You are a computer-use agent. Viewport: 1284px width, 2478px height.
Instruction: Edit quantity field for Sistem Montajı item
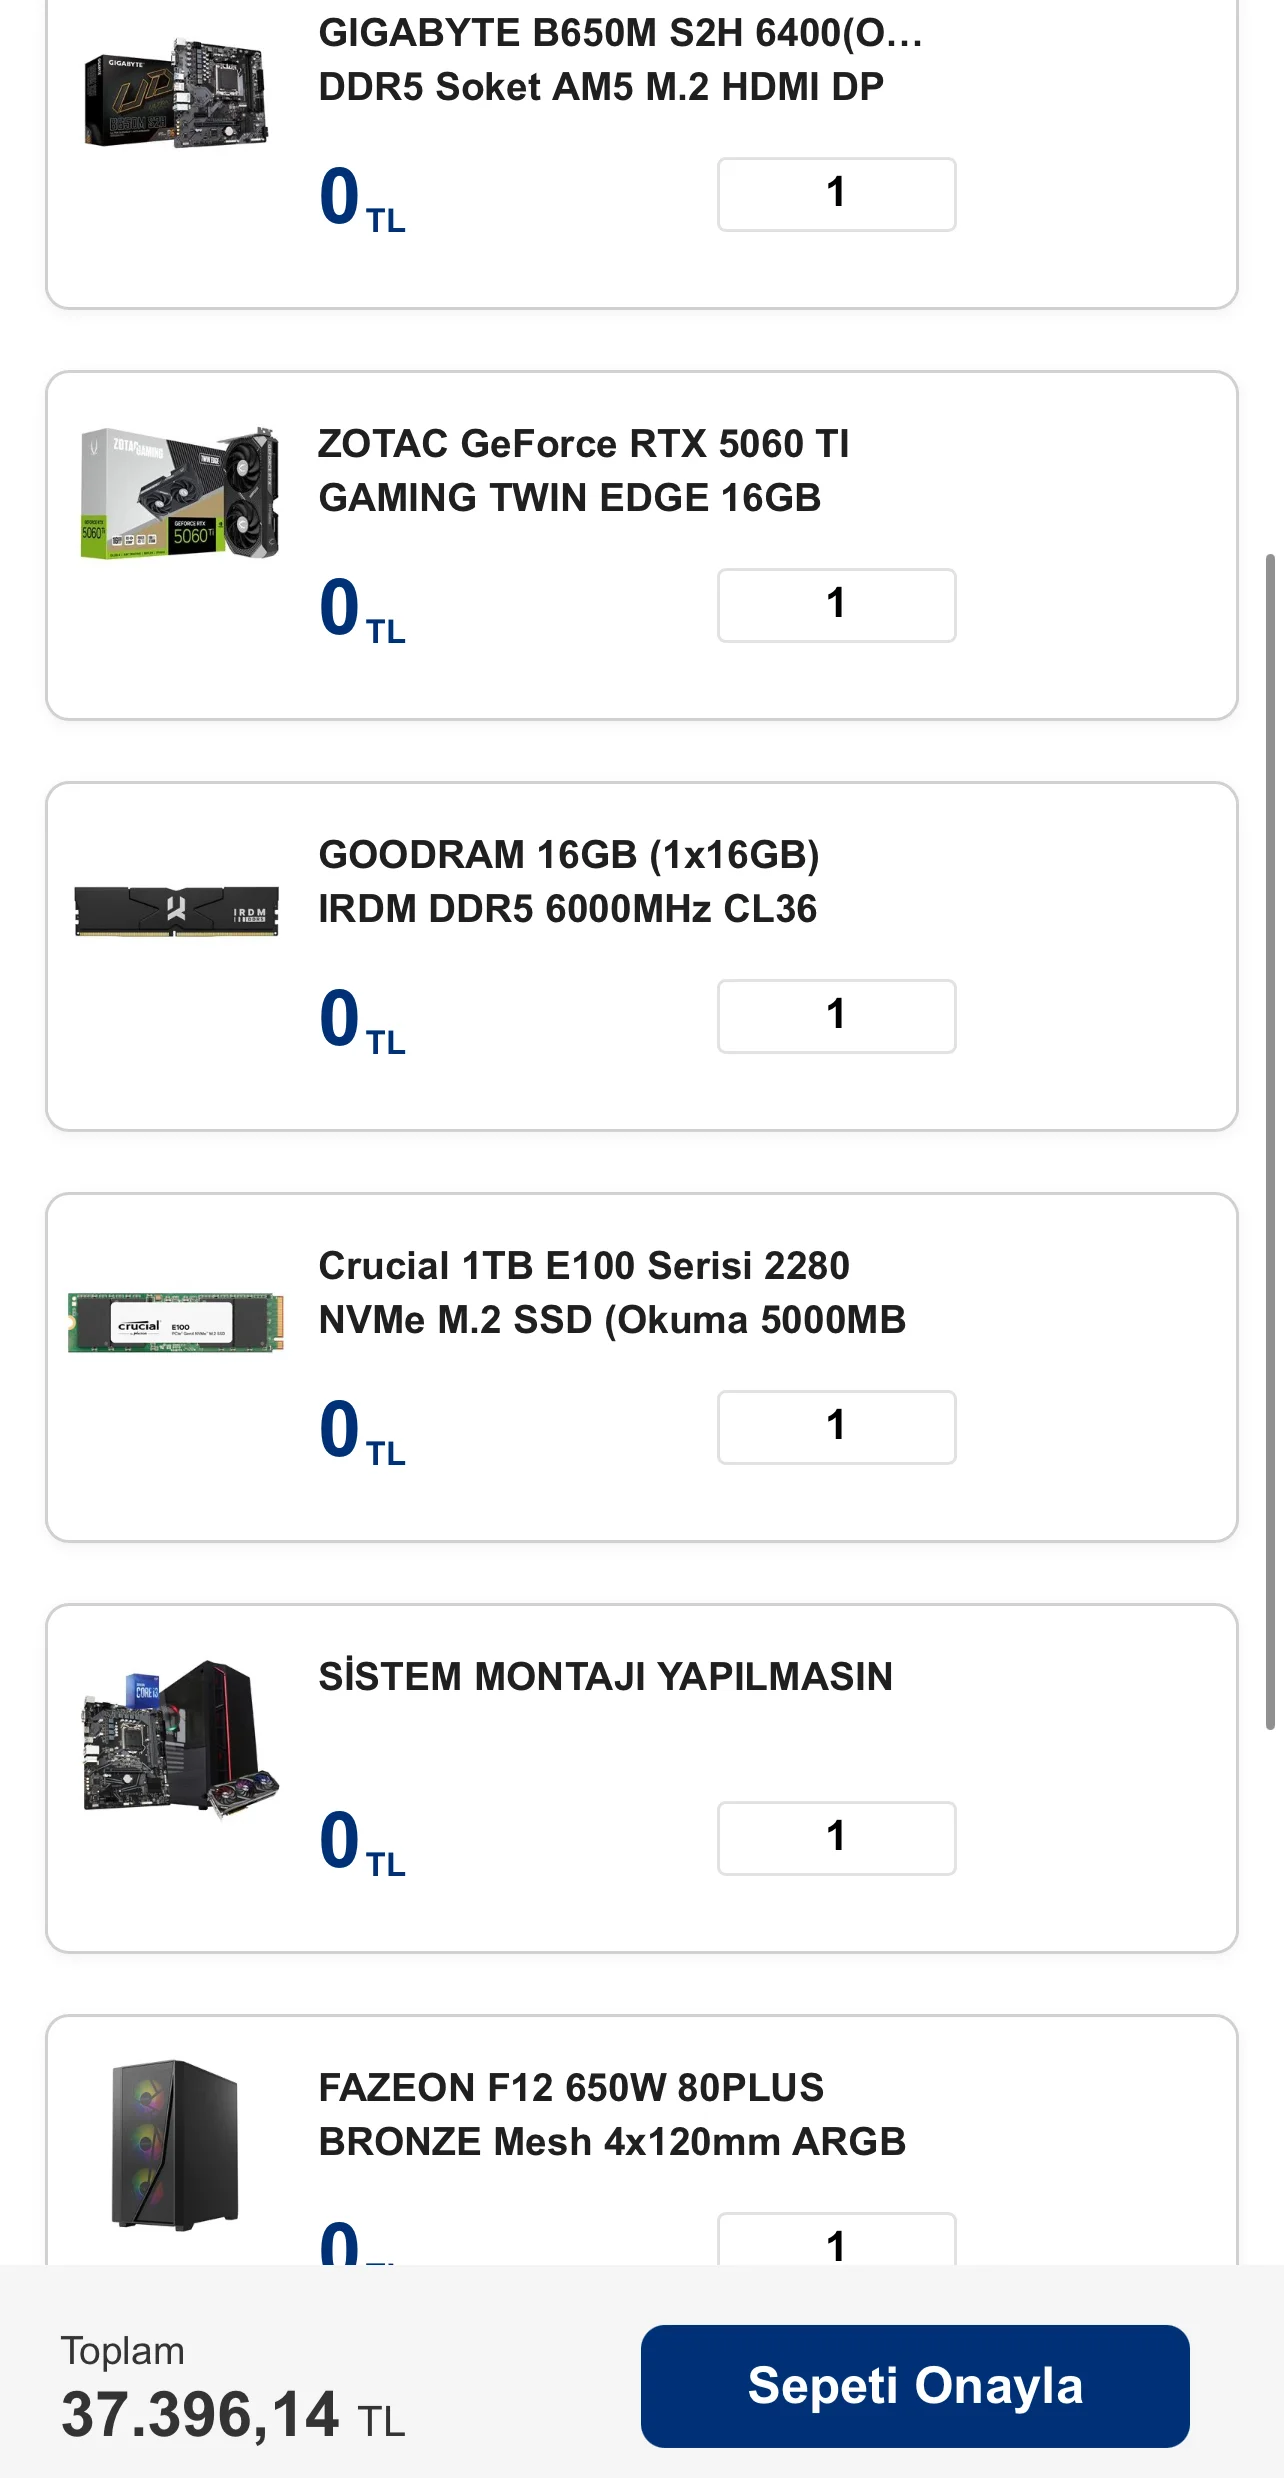point(836,1838)
